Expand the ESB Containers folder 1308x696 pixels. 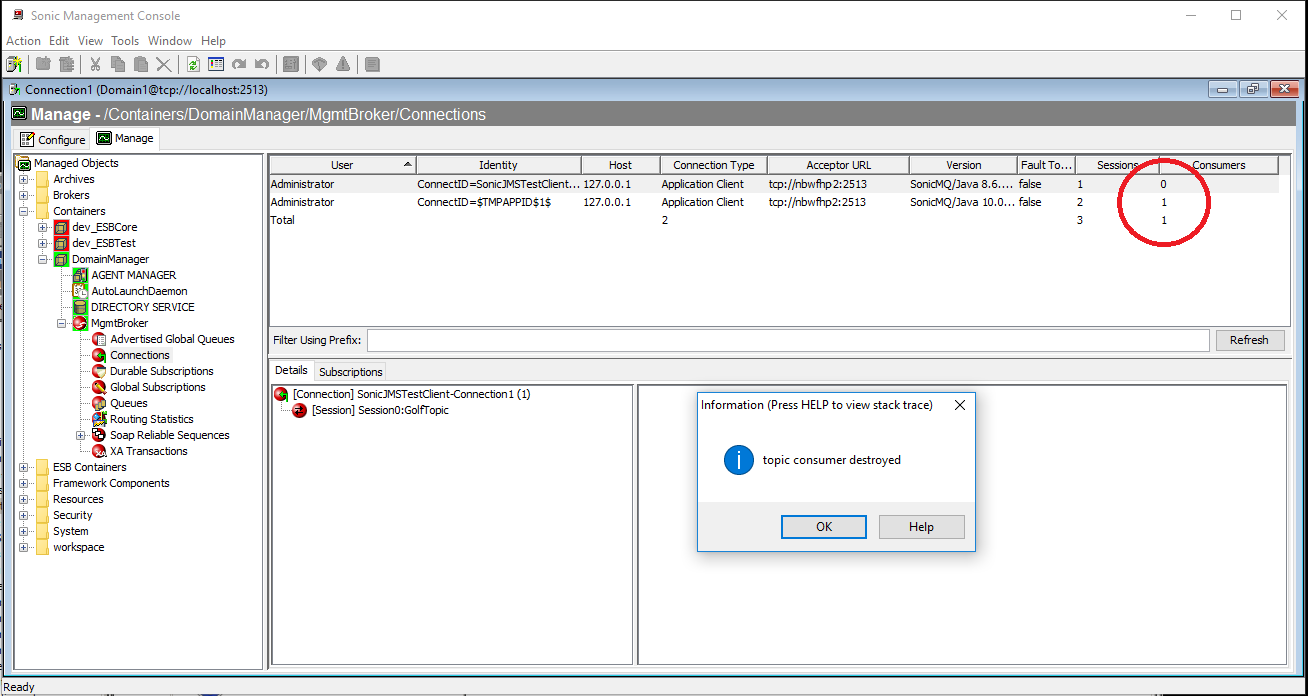tap(24, 467)
